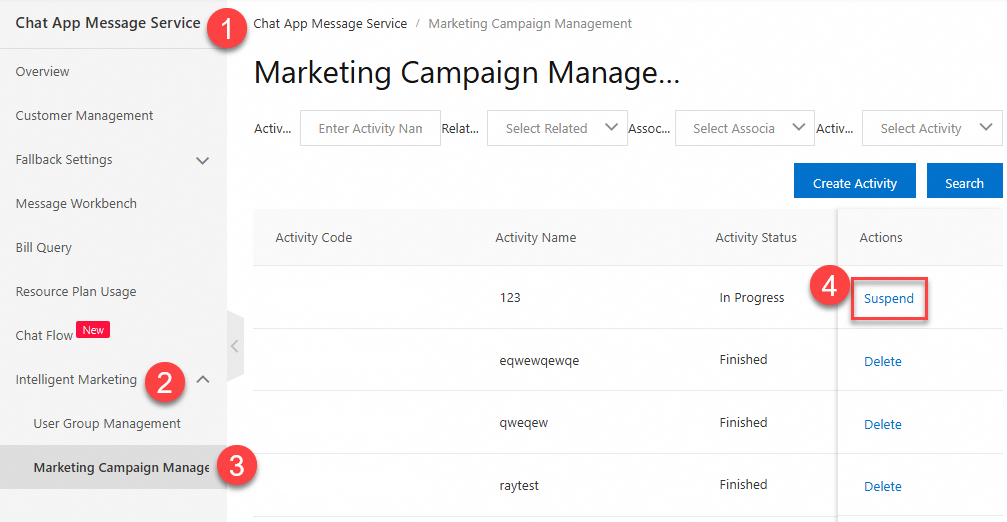This screenshot has height=522, width=1007.
Task: Collapse the Intelligent Marketing menu
Action: [x=202, y=380]
